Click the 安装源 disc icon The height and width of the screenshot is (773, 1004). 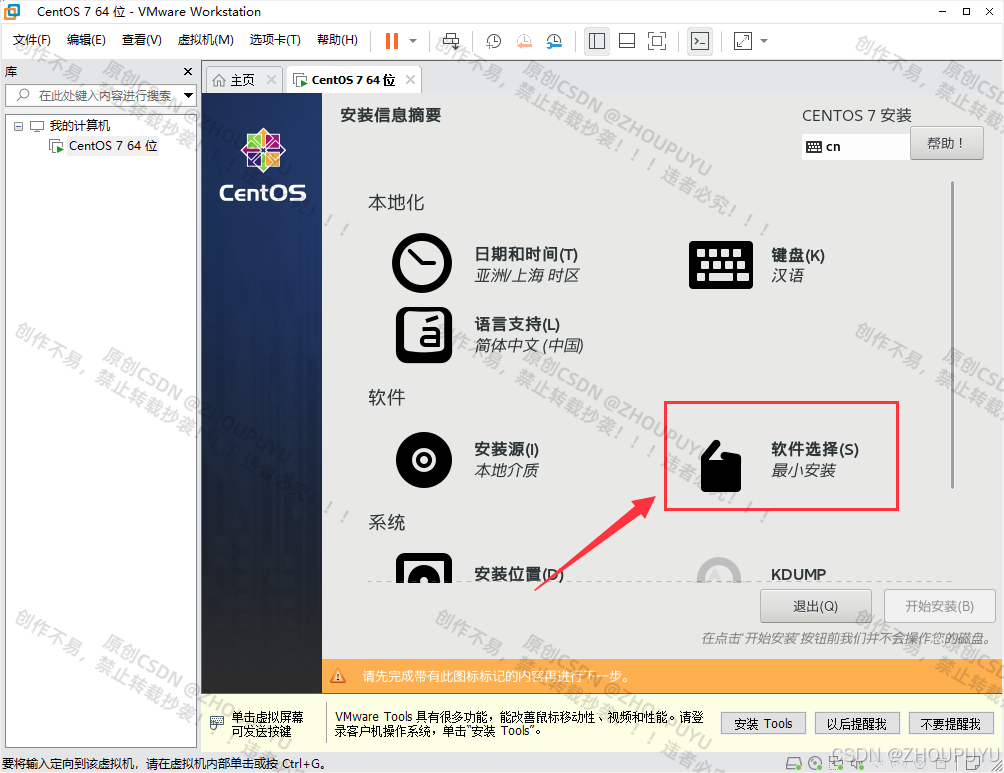[x=424, y=460]
